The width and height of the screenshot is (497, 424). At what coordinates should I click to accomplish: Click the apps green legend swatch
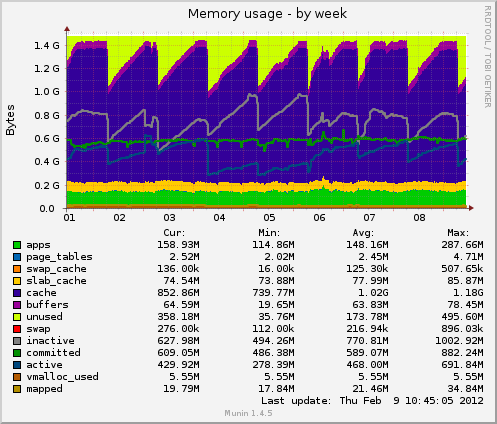pyautogui.click(x=17, y=245)
